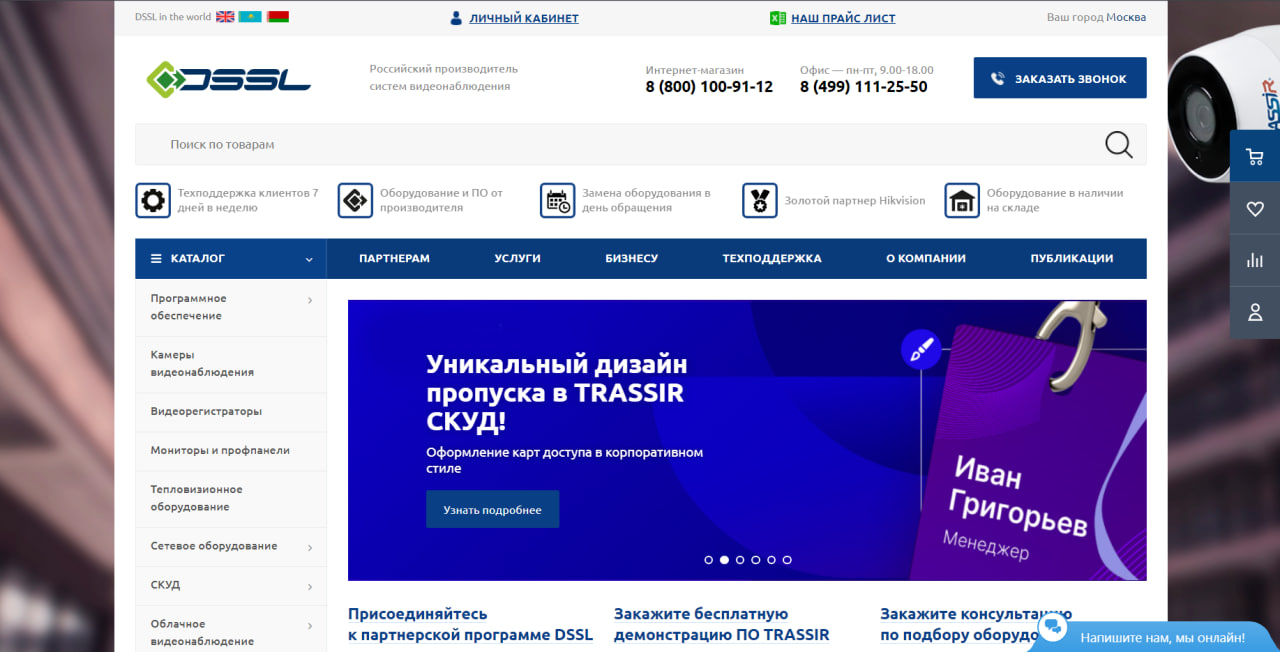
Task: Select the UK flag icon
Action: pos(225,17)
